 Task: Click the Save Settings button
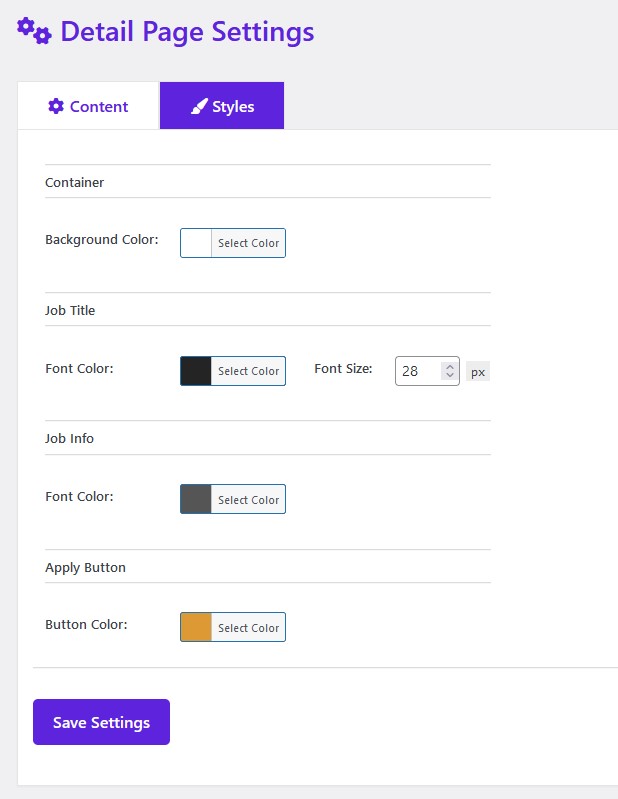pyautogui.click(x=101, y=722)
